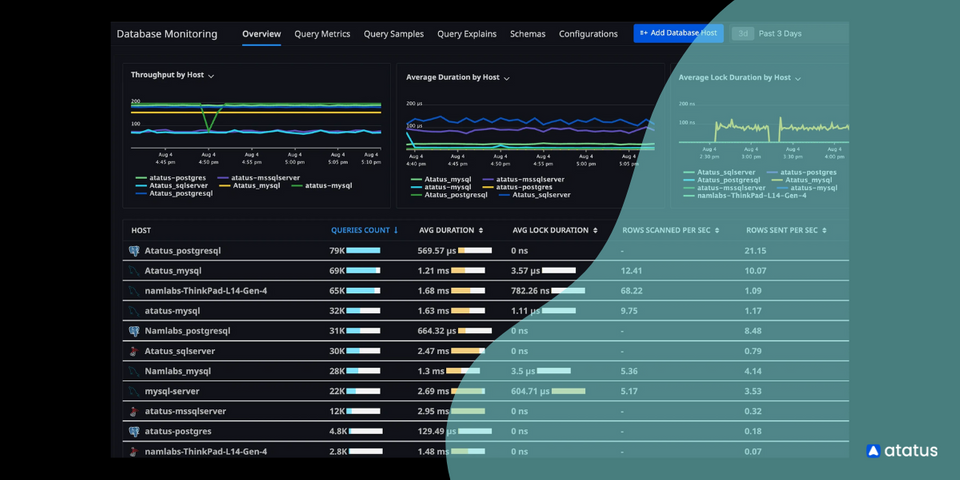Click SQL Server icon beside Atatus_sqlserver host
Screen dimensions: 960x480
click(134, 351)
